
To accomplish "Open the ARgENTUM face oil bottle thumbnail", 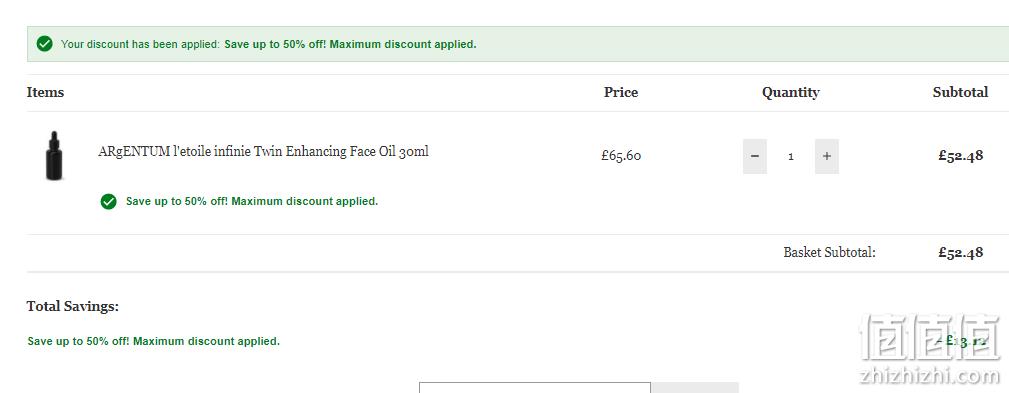I will 54,156.
